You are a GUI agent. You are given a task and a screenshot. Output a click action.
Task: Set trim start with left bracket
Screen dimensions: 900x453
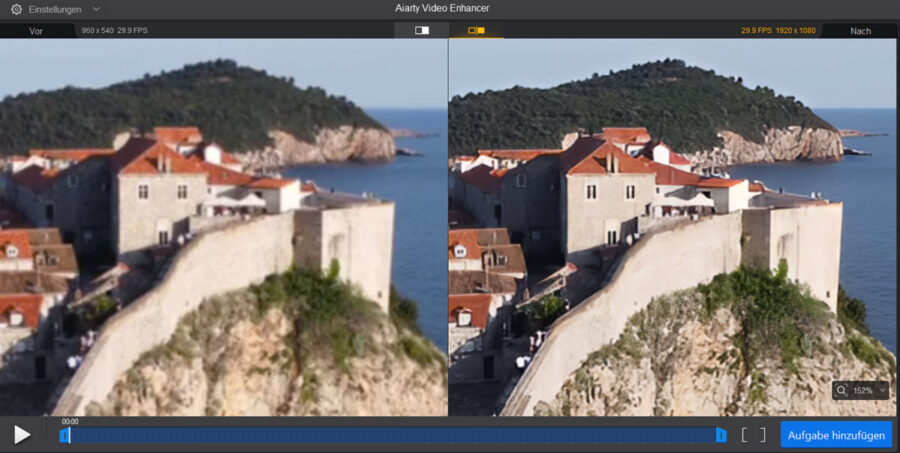(744, 435)
